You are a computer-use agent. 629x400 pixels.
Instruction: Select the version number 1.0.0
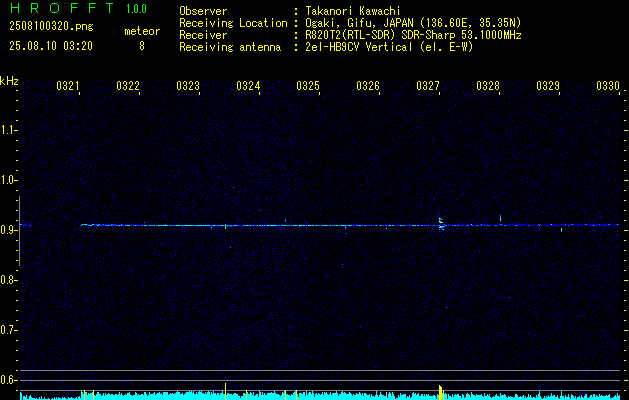[136, 9]
